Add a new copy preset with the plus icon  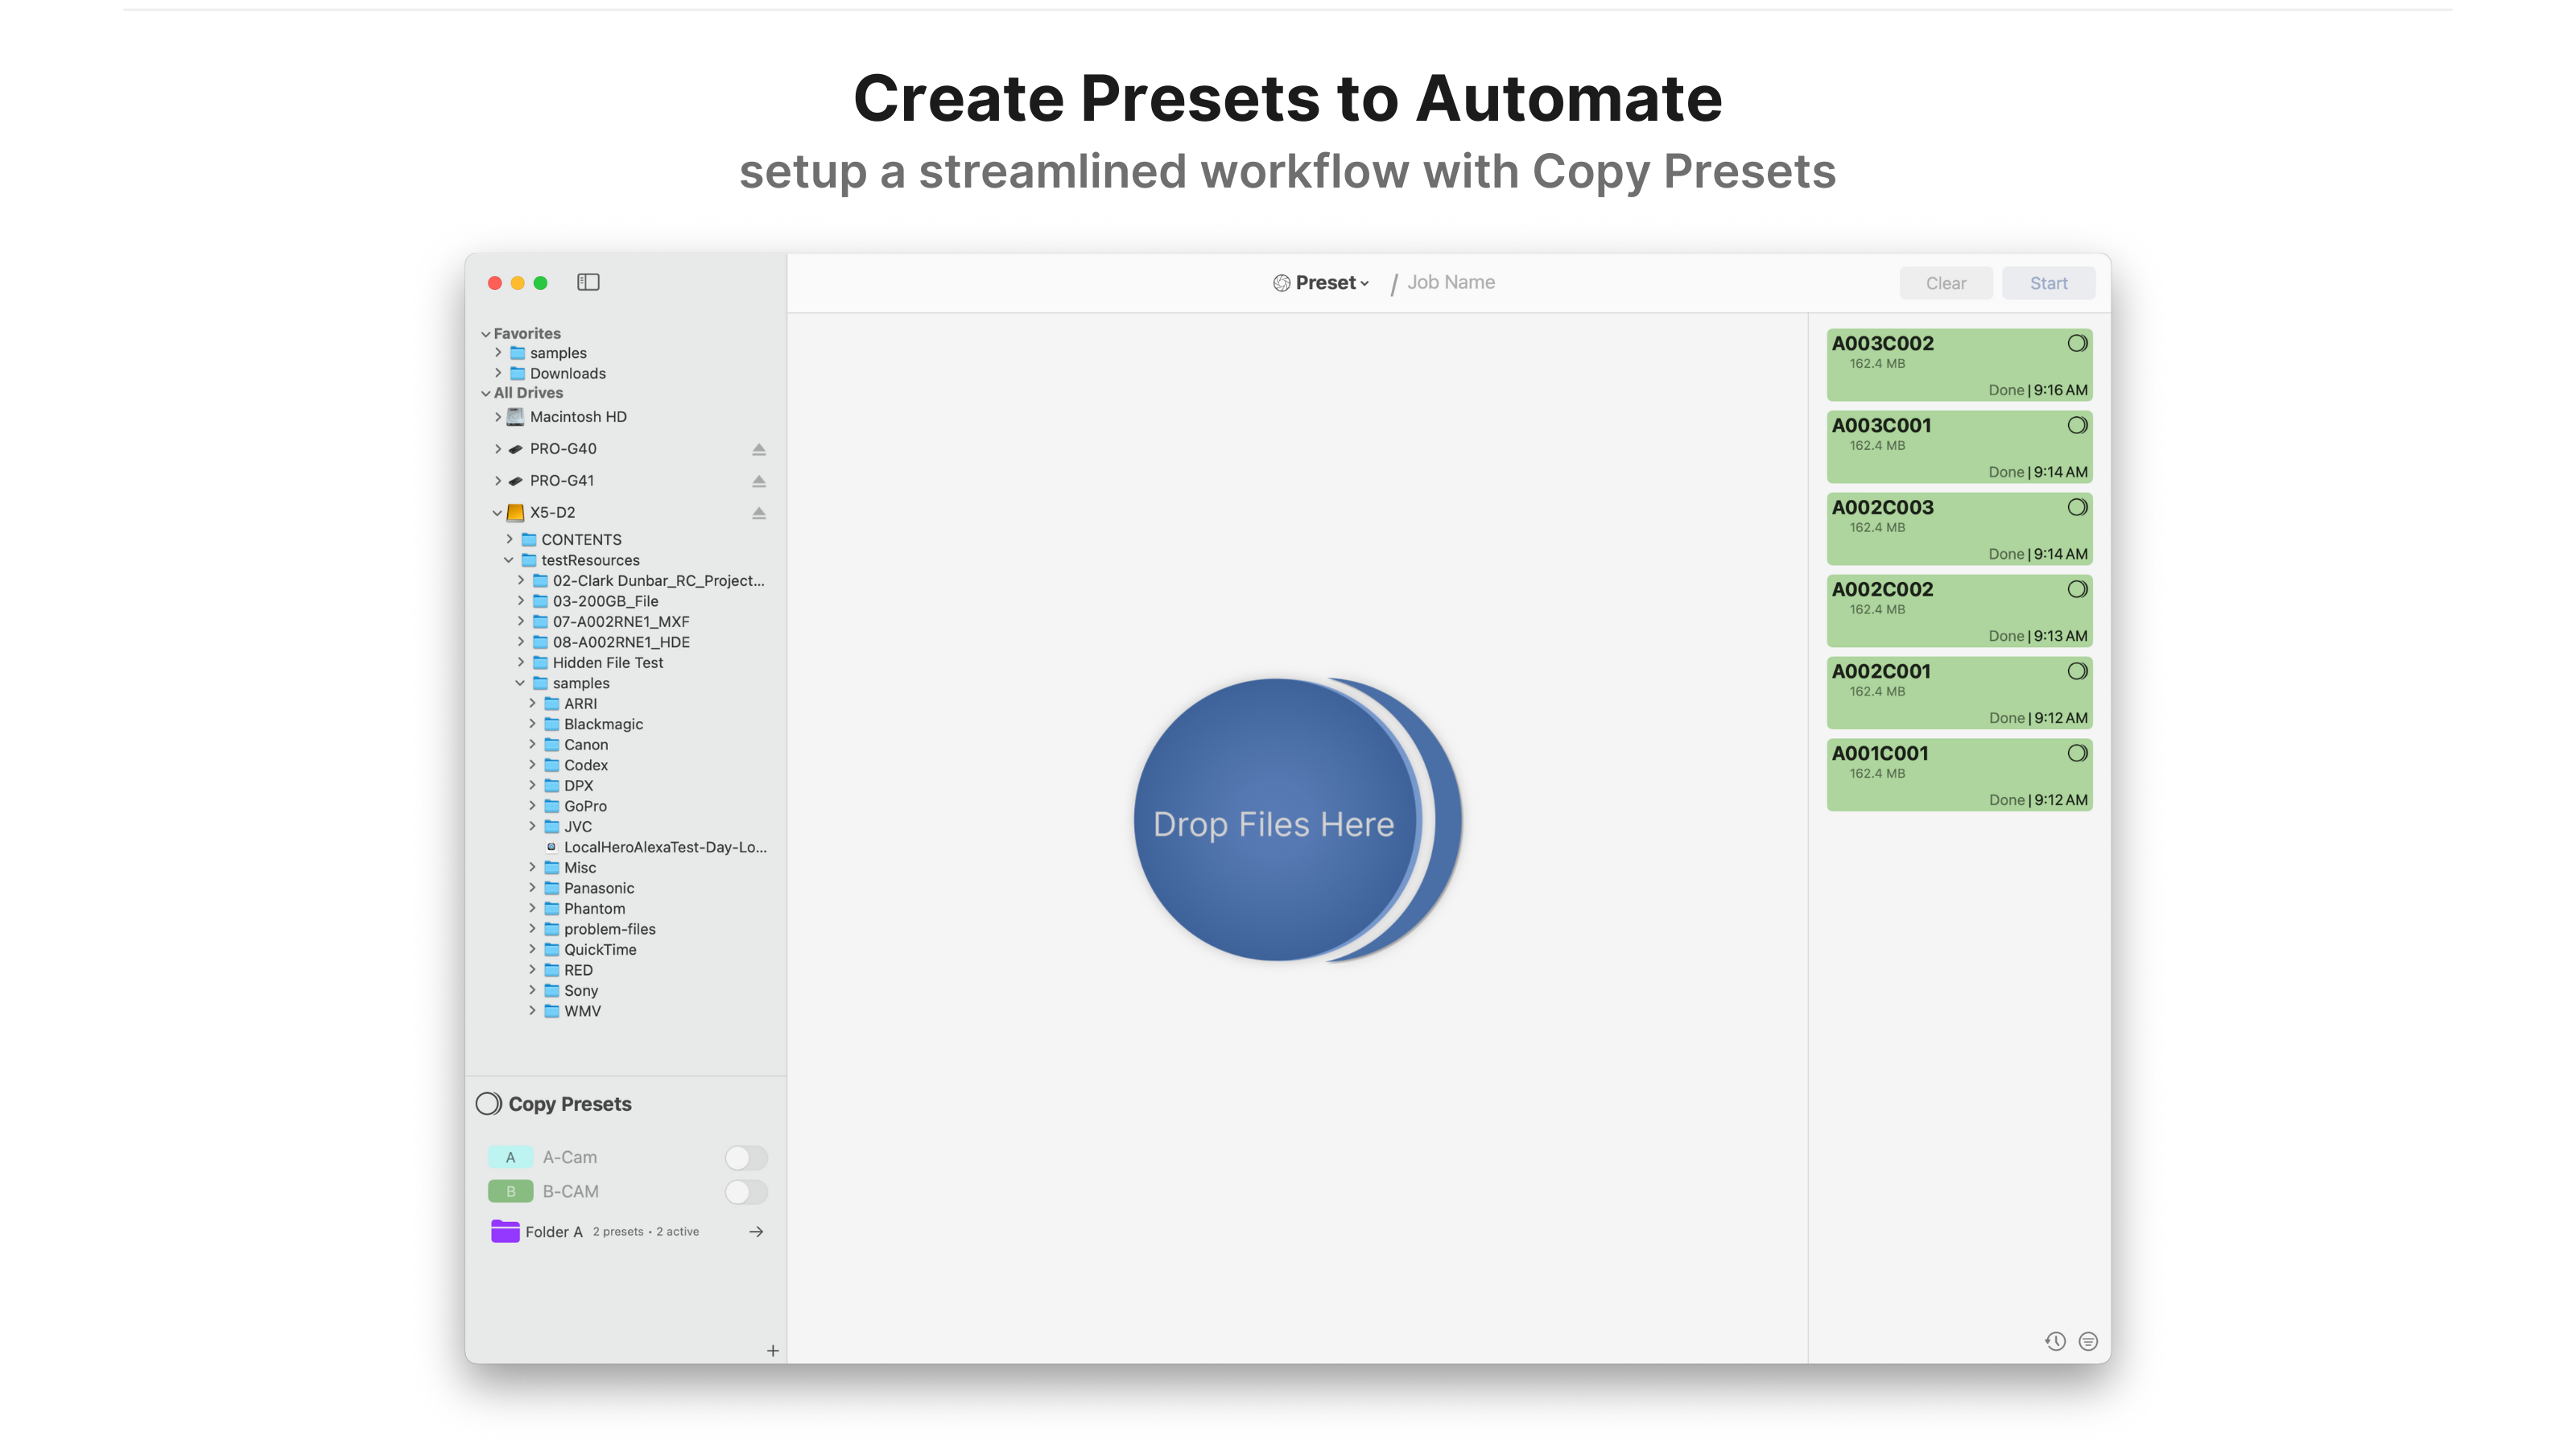point(773,1350)
